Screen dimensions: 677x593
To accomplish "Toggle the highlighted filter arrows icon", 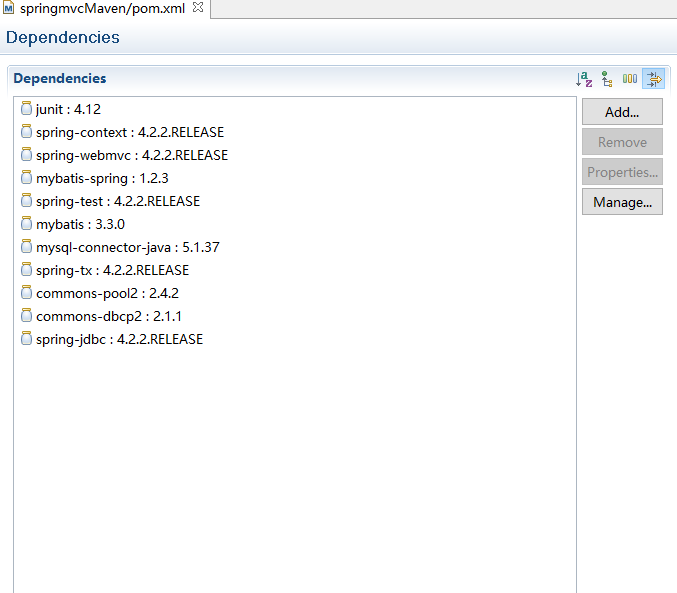I will pyautogui.click(x=654, y=79).
